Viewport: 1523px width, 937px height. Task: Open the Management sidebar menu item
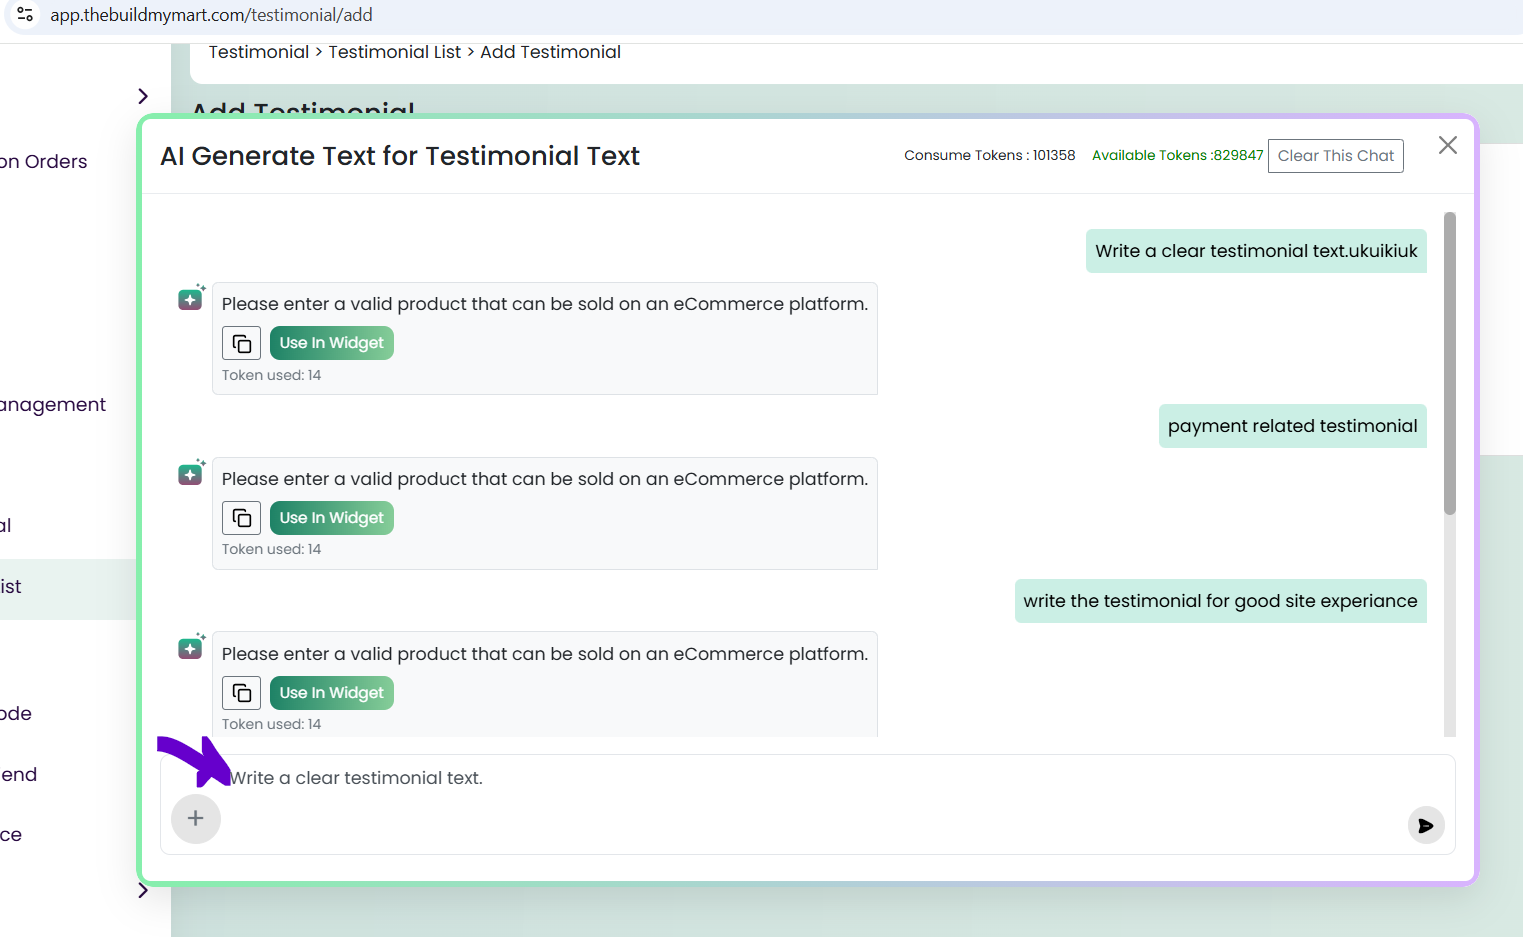pyautogui.click(x=53, y=405)
